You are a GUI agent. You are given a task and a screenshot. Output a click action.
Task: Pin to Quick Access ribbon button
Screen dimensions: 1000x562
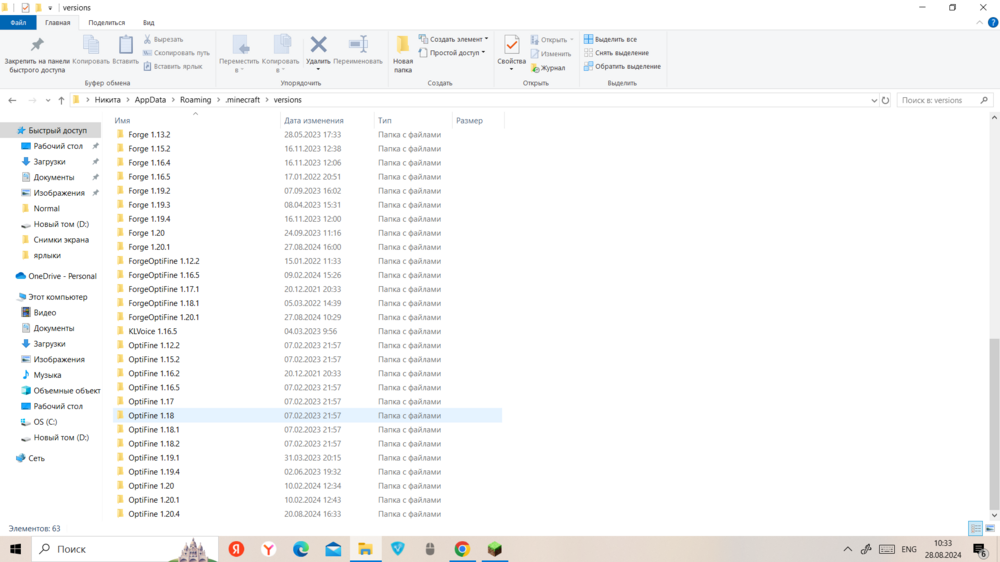pos(37,55)
